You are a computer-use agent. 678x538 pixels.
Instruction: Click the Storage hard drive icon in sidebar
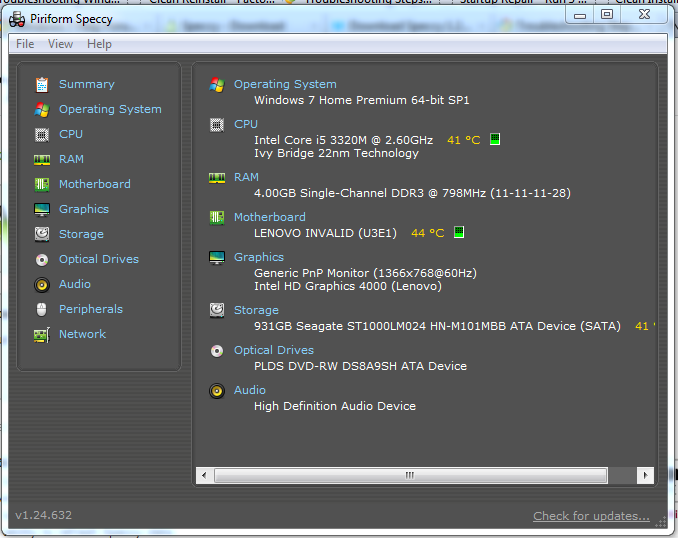tap(42, 234)
